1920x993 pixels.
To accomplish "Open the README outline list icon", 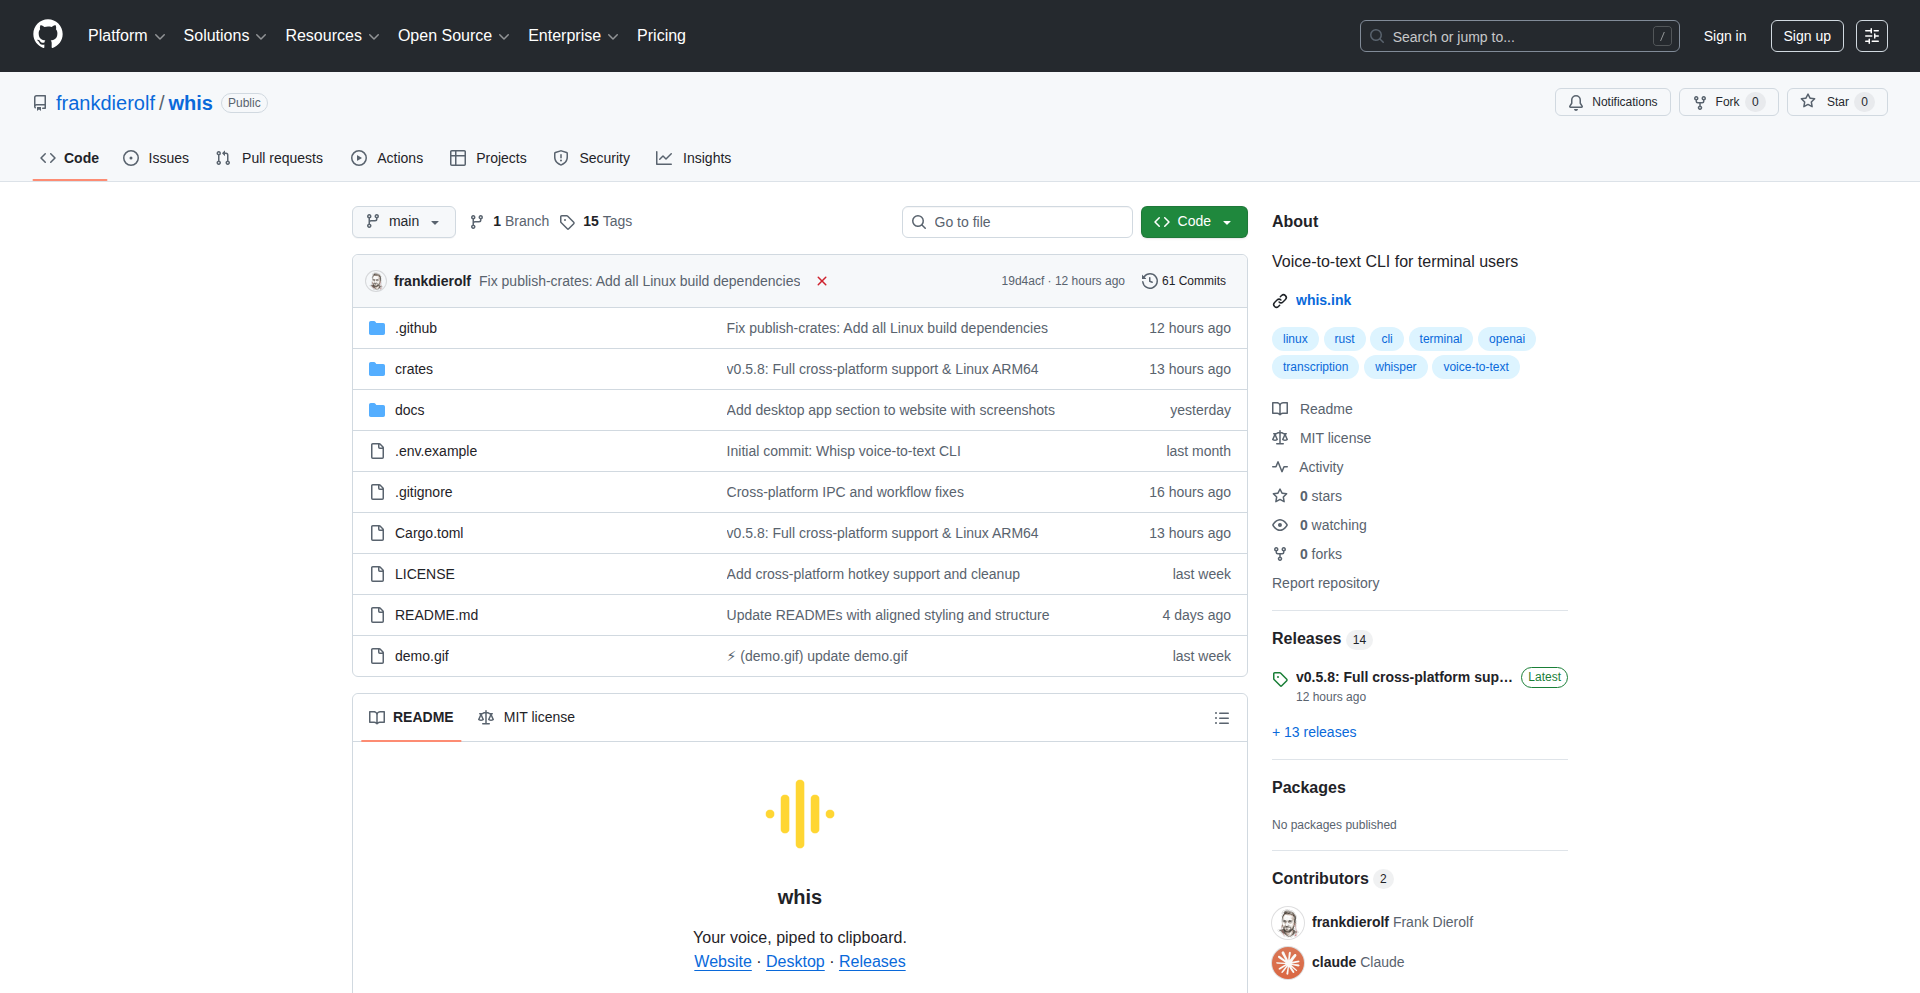I will (1221, 718).
